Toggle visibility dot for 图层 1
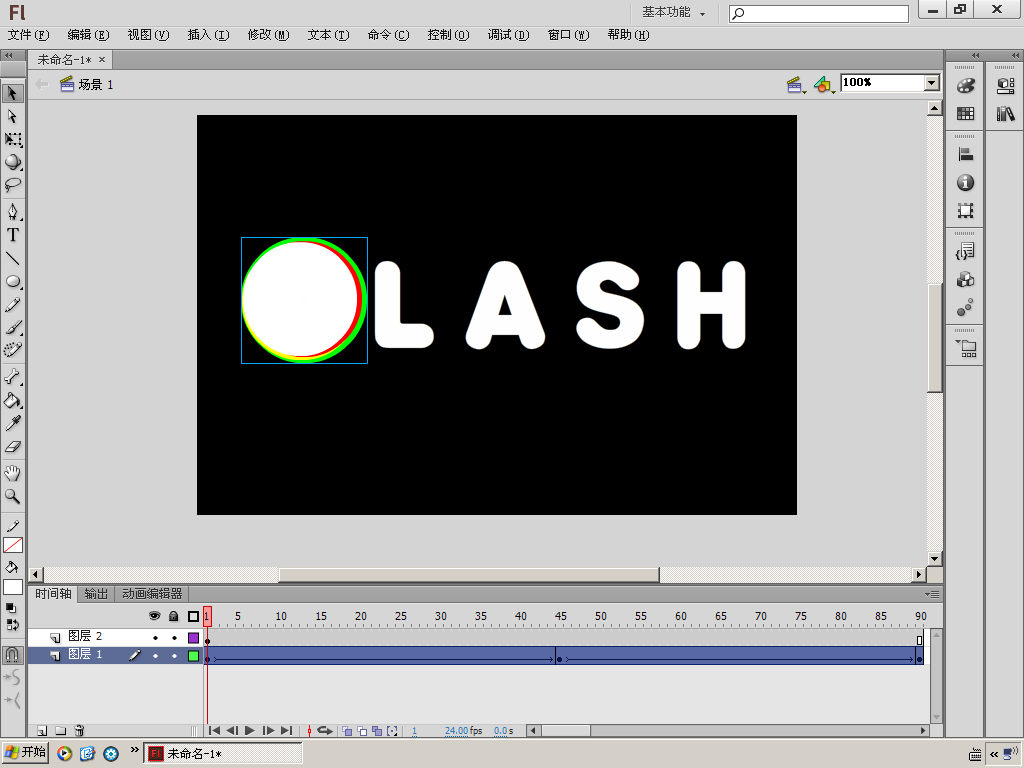Screen dimensions: 1024x768 [155, 656]
